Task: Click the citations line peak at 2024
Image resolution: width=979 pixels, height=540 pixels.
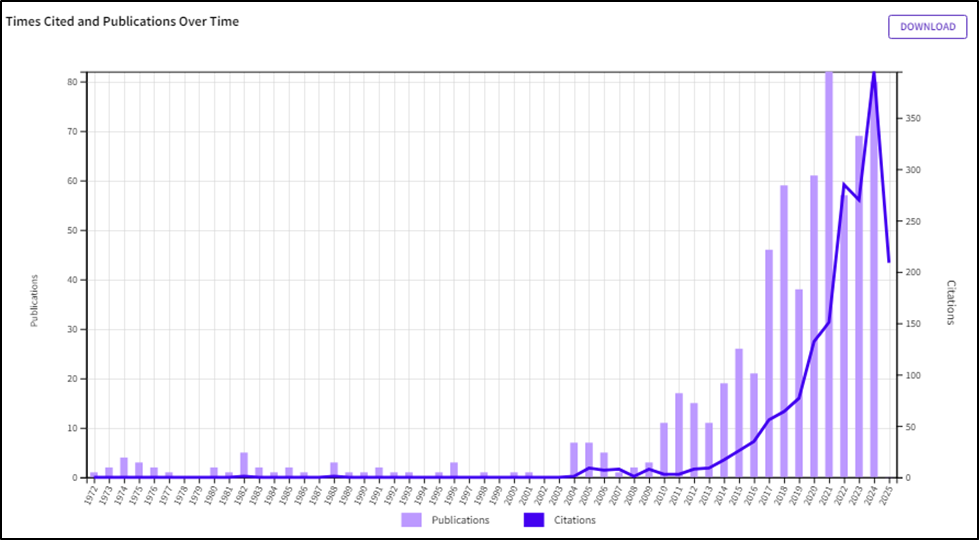Action: [x=874, y=72]
